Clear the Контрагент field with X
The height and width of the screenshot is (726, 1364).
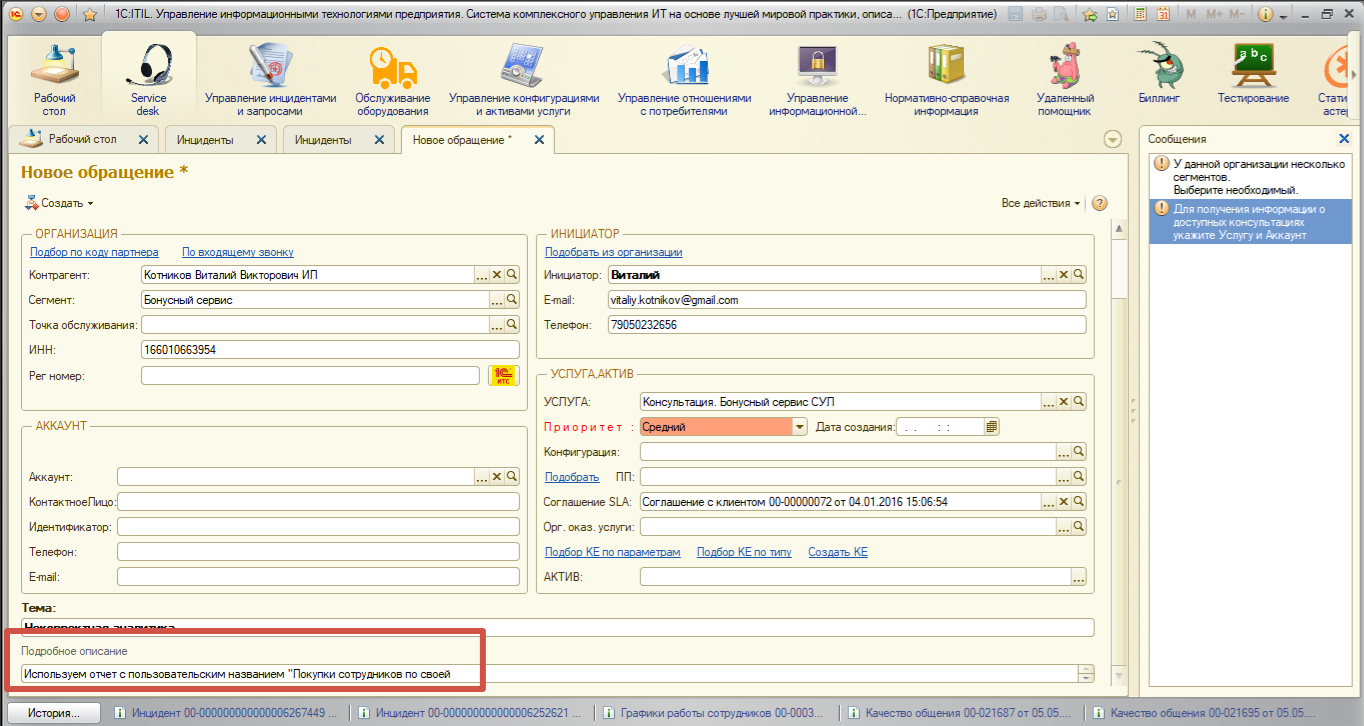[497, 275]
